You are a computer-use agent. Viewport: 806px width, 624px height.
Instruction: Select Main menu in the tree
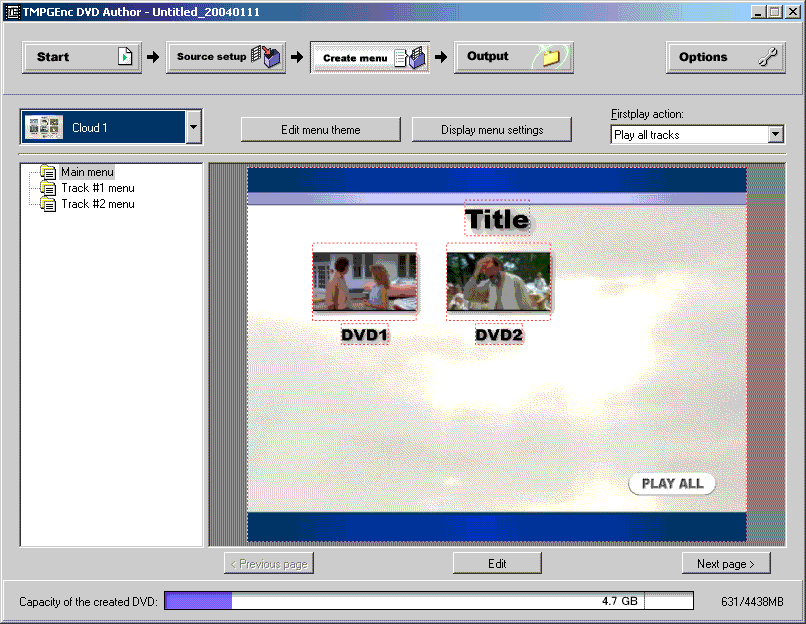point(87,172)
